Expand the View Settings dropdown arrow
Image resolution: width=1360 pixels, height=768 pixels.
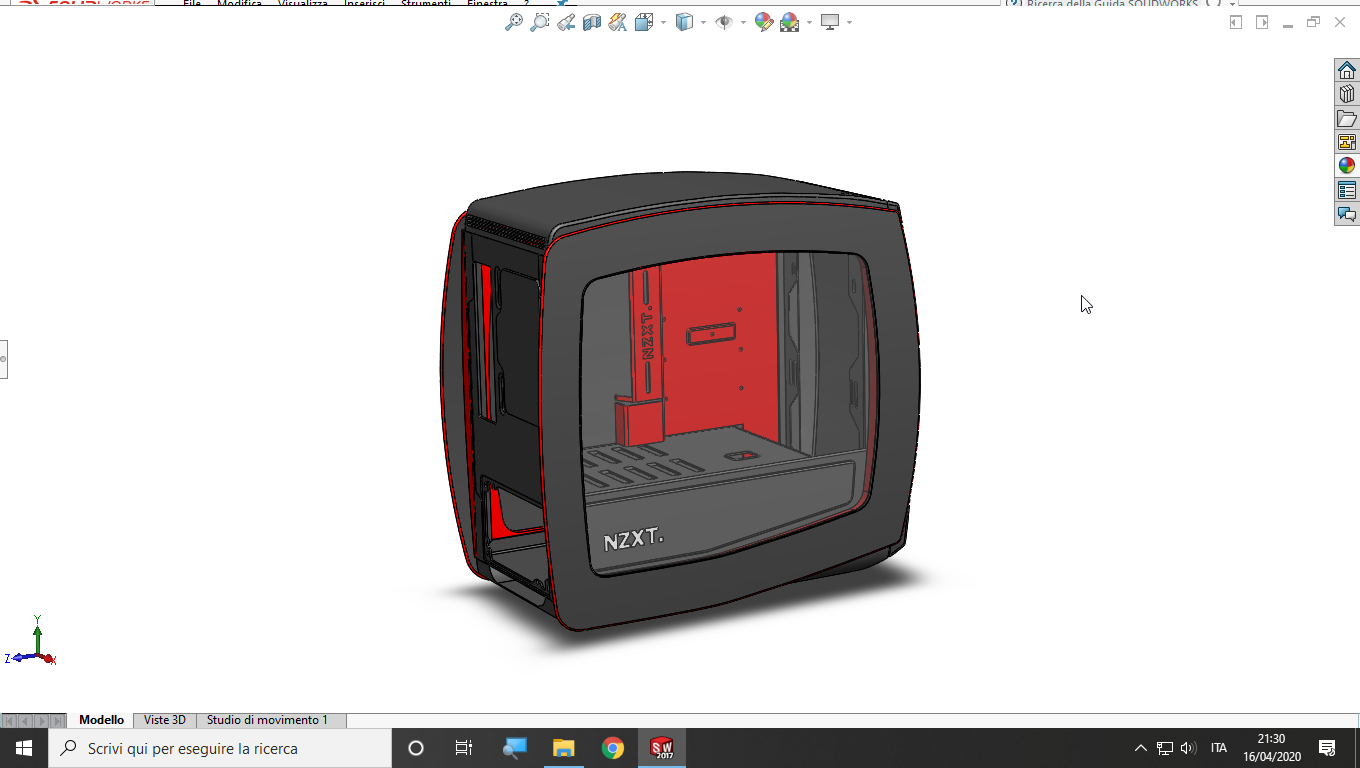[x=849, y=22]
